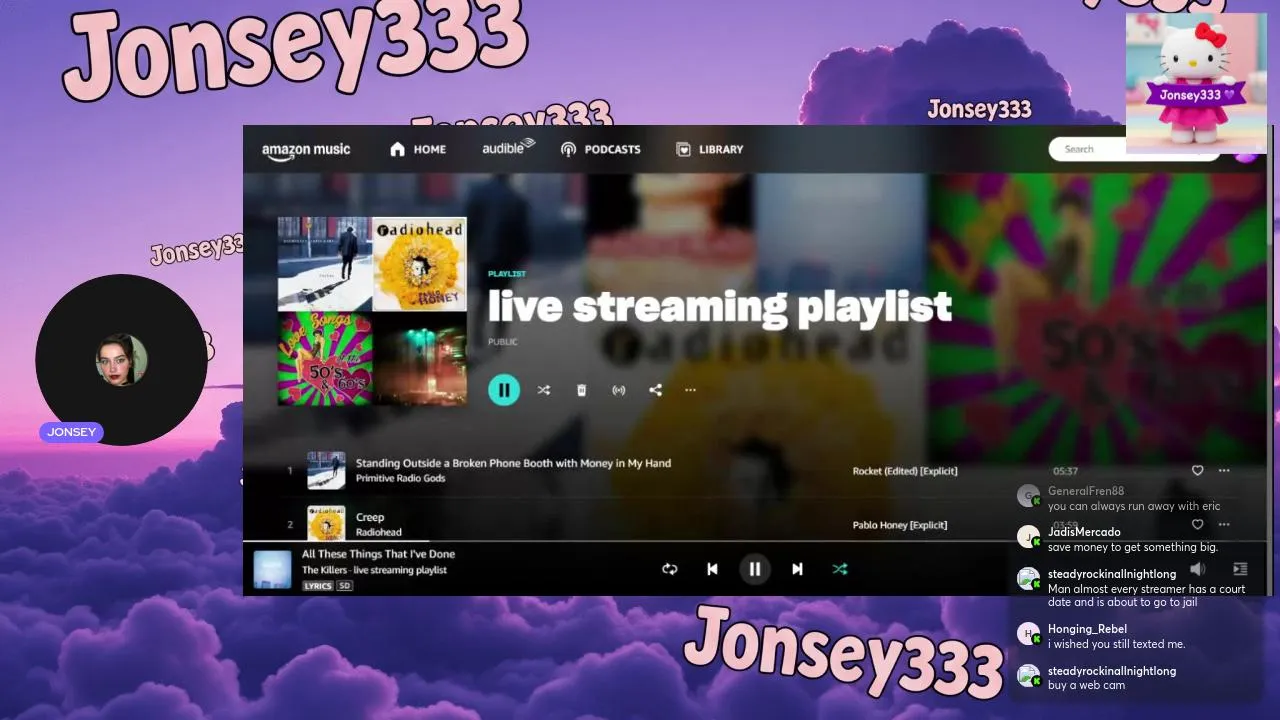Image resolution: width=1280 pixels, height=720 pixels.
Task: Delete the playlist using the trash icon
Action: [582, 390]
